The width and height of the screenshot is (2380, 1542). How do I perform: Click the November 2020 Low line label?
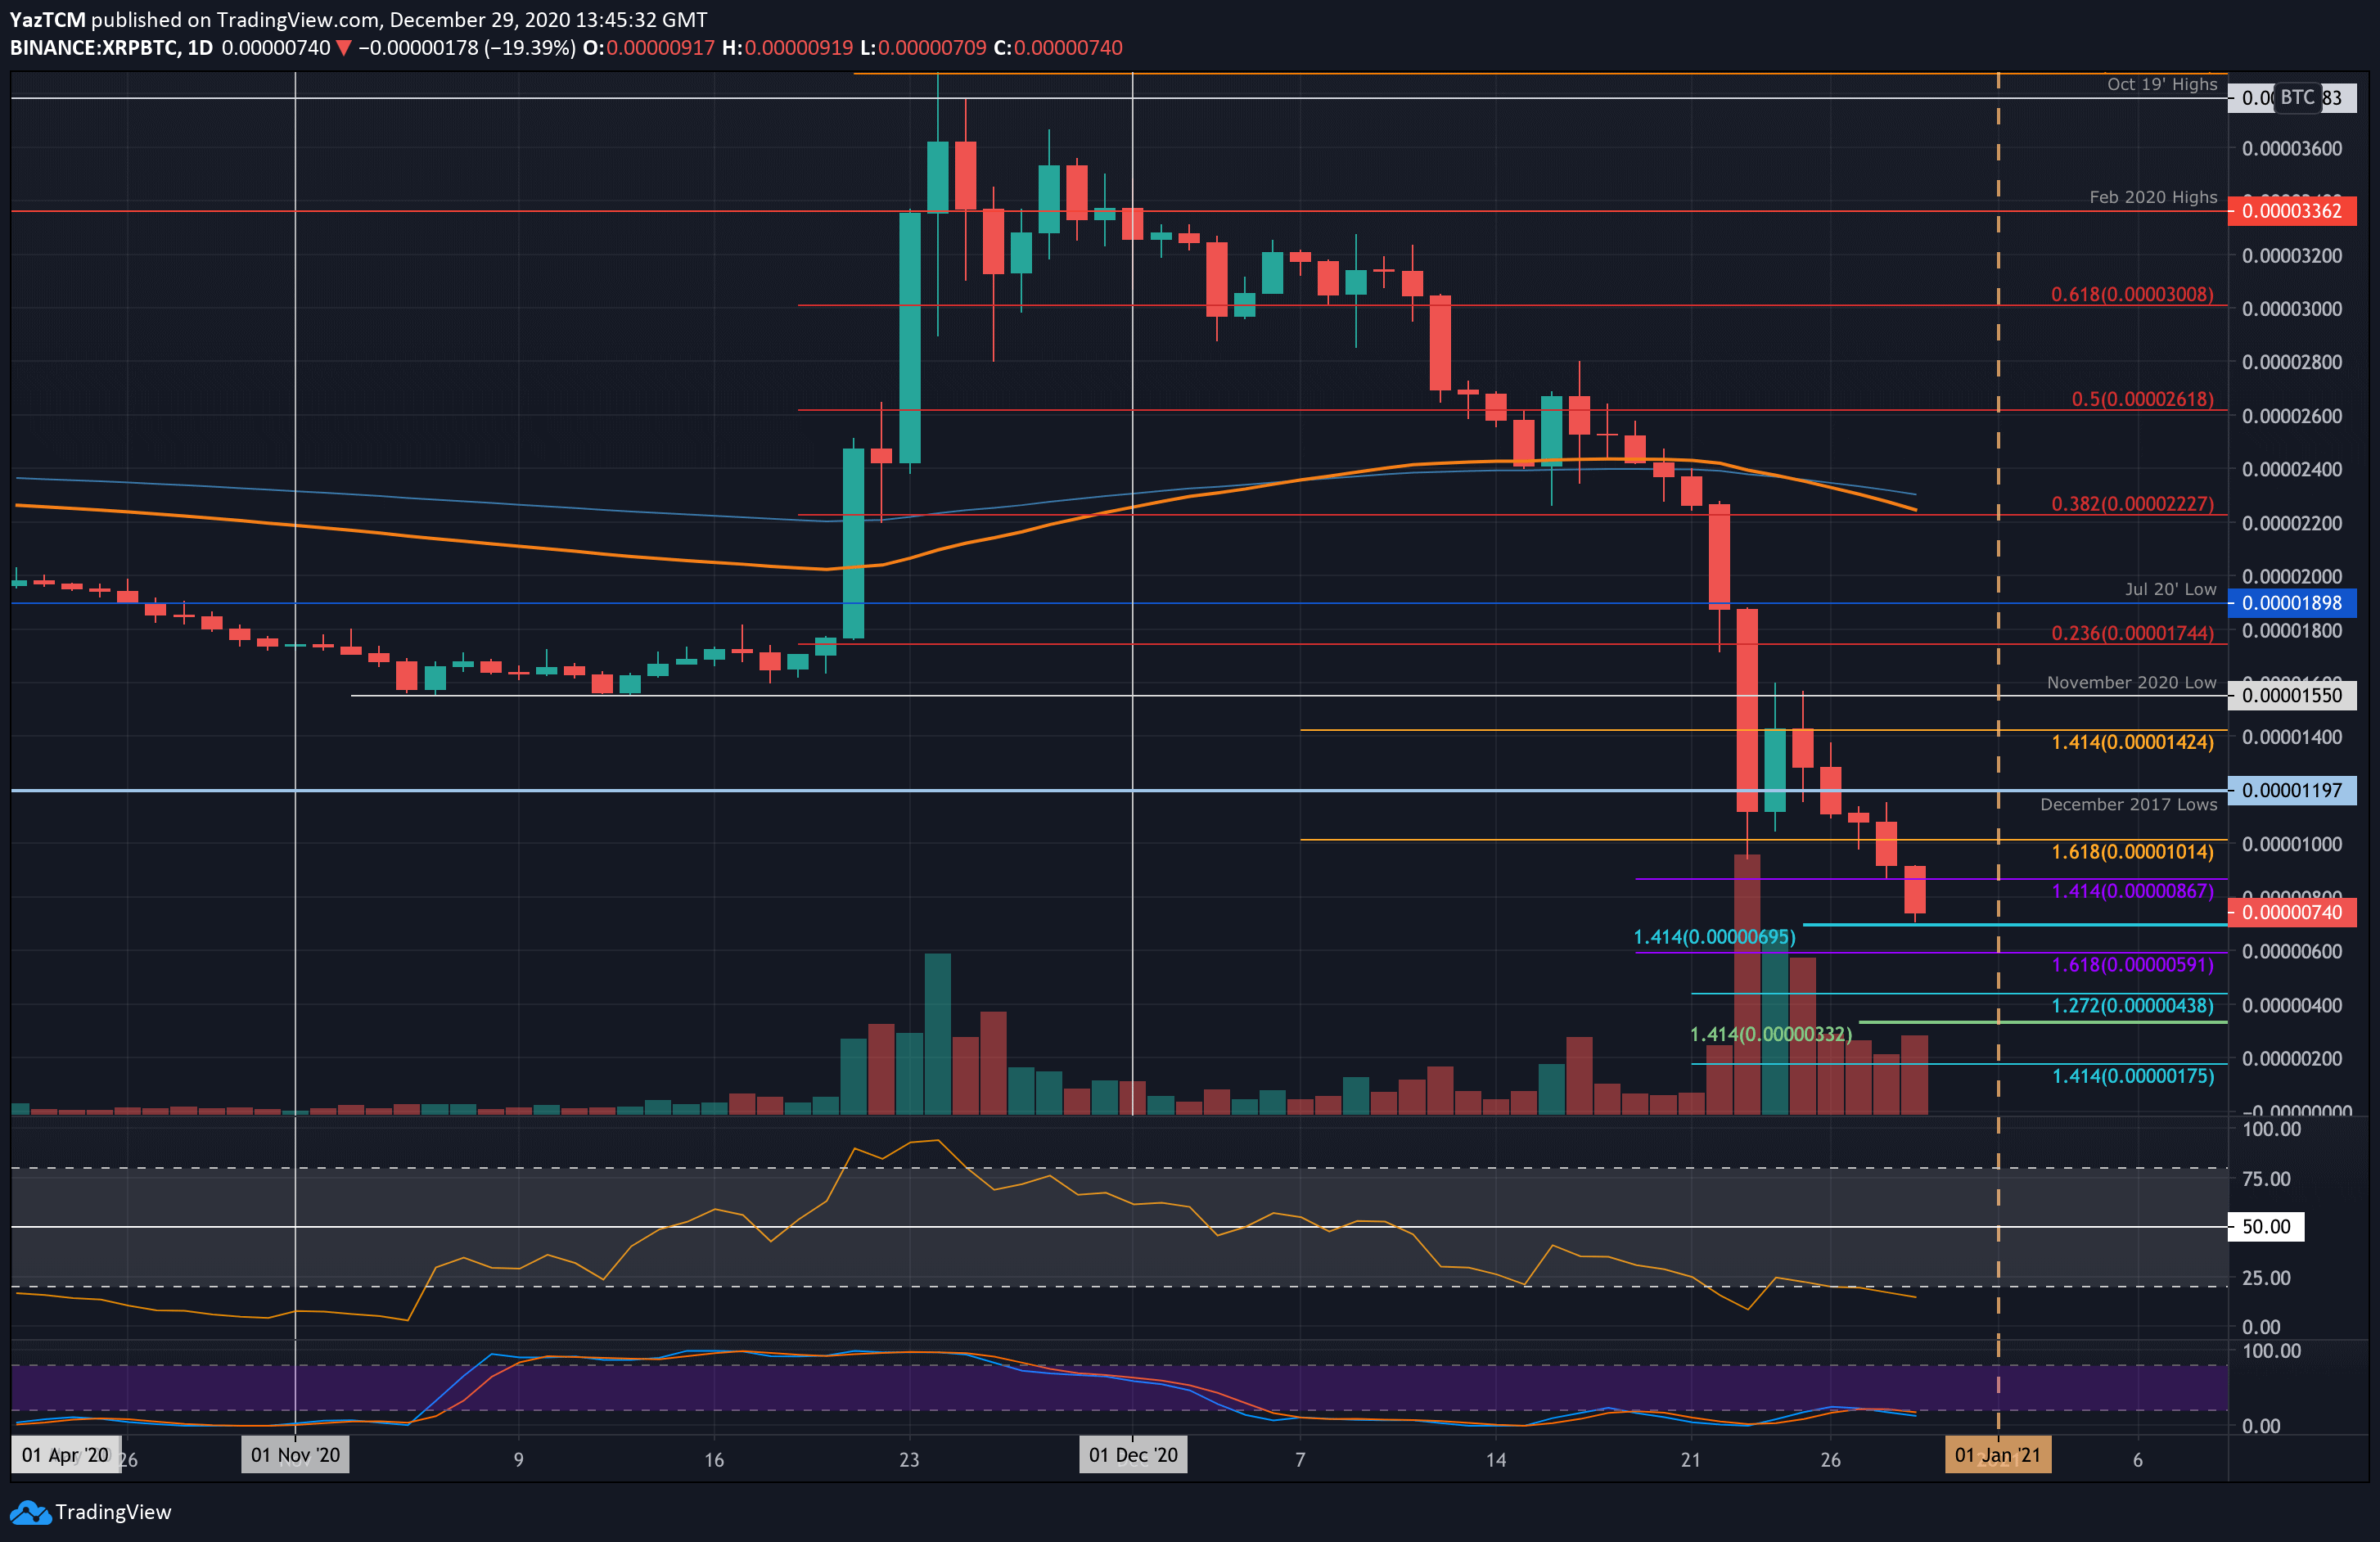(x=2131, y=682)
